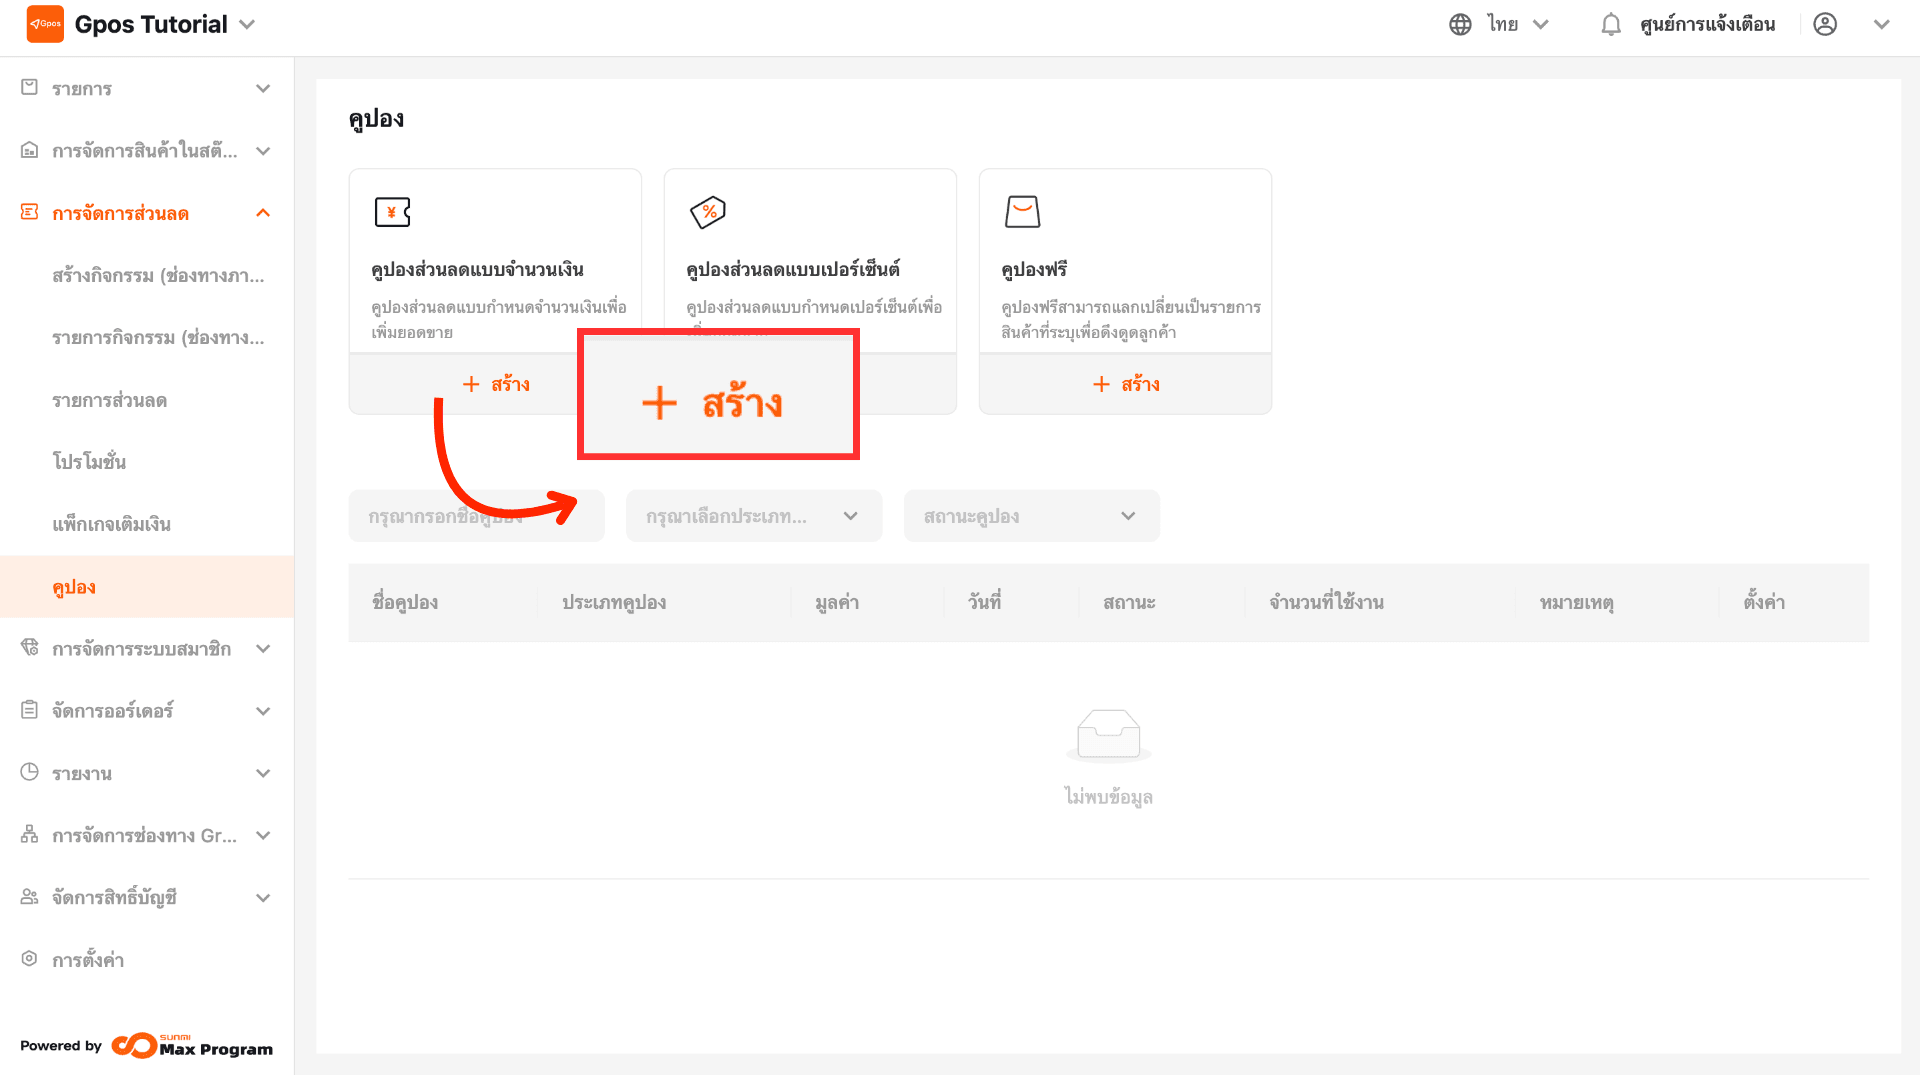This screenshot has height=1080, width=1920.
Task: Open the สถานะคูปอง status dropdown
Action: (x=1031, y=516)
